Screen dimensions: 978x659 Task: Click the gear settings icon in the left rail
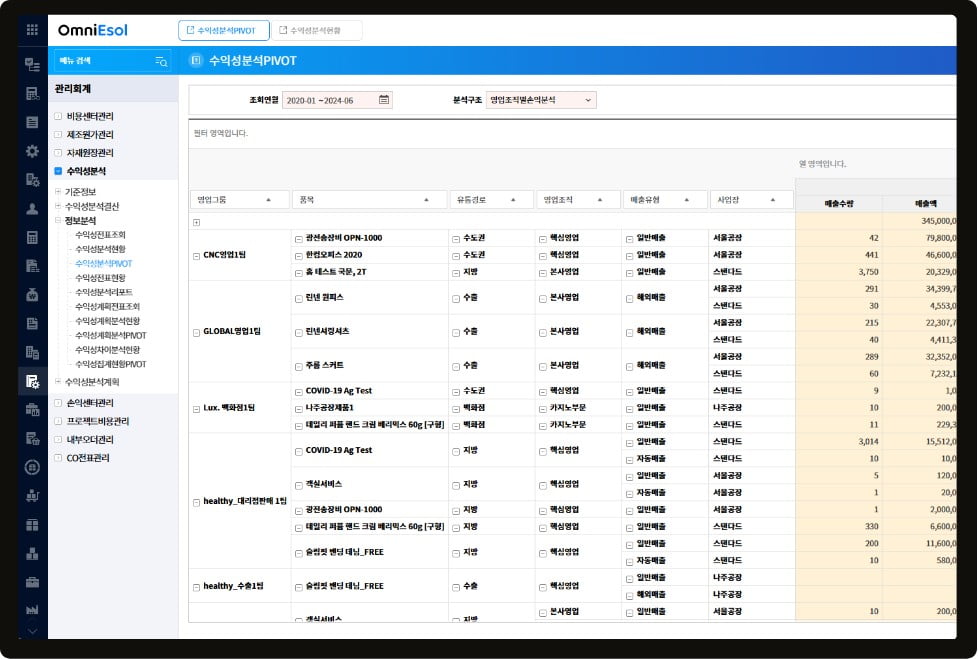(x=32, y=151)
